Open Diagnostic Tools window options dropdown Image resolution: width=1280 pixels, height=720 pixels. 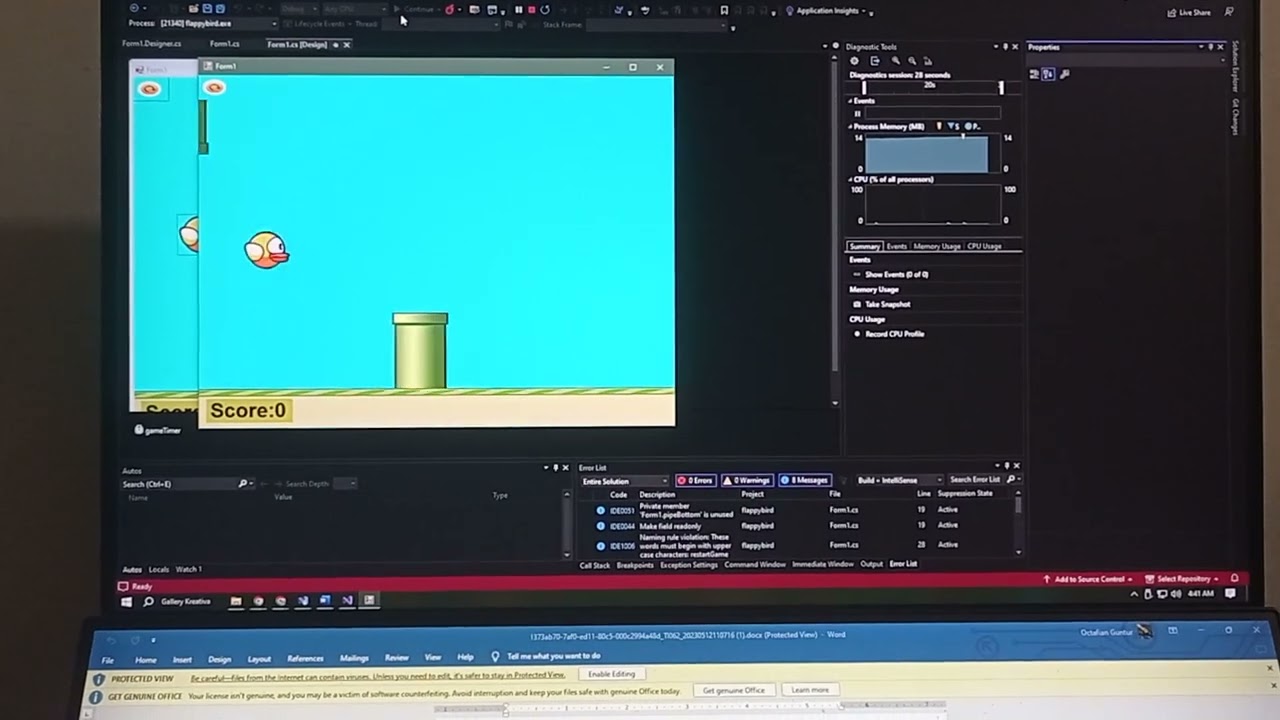(996, 47)
